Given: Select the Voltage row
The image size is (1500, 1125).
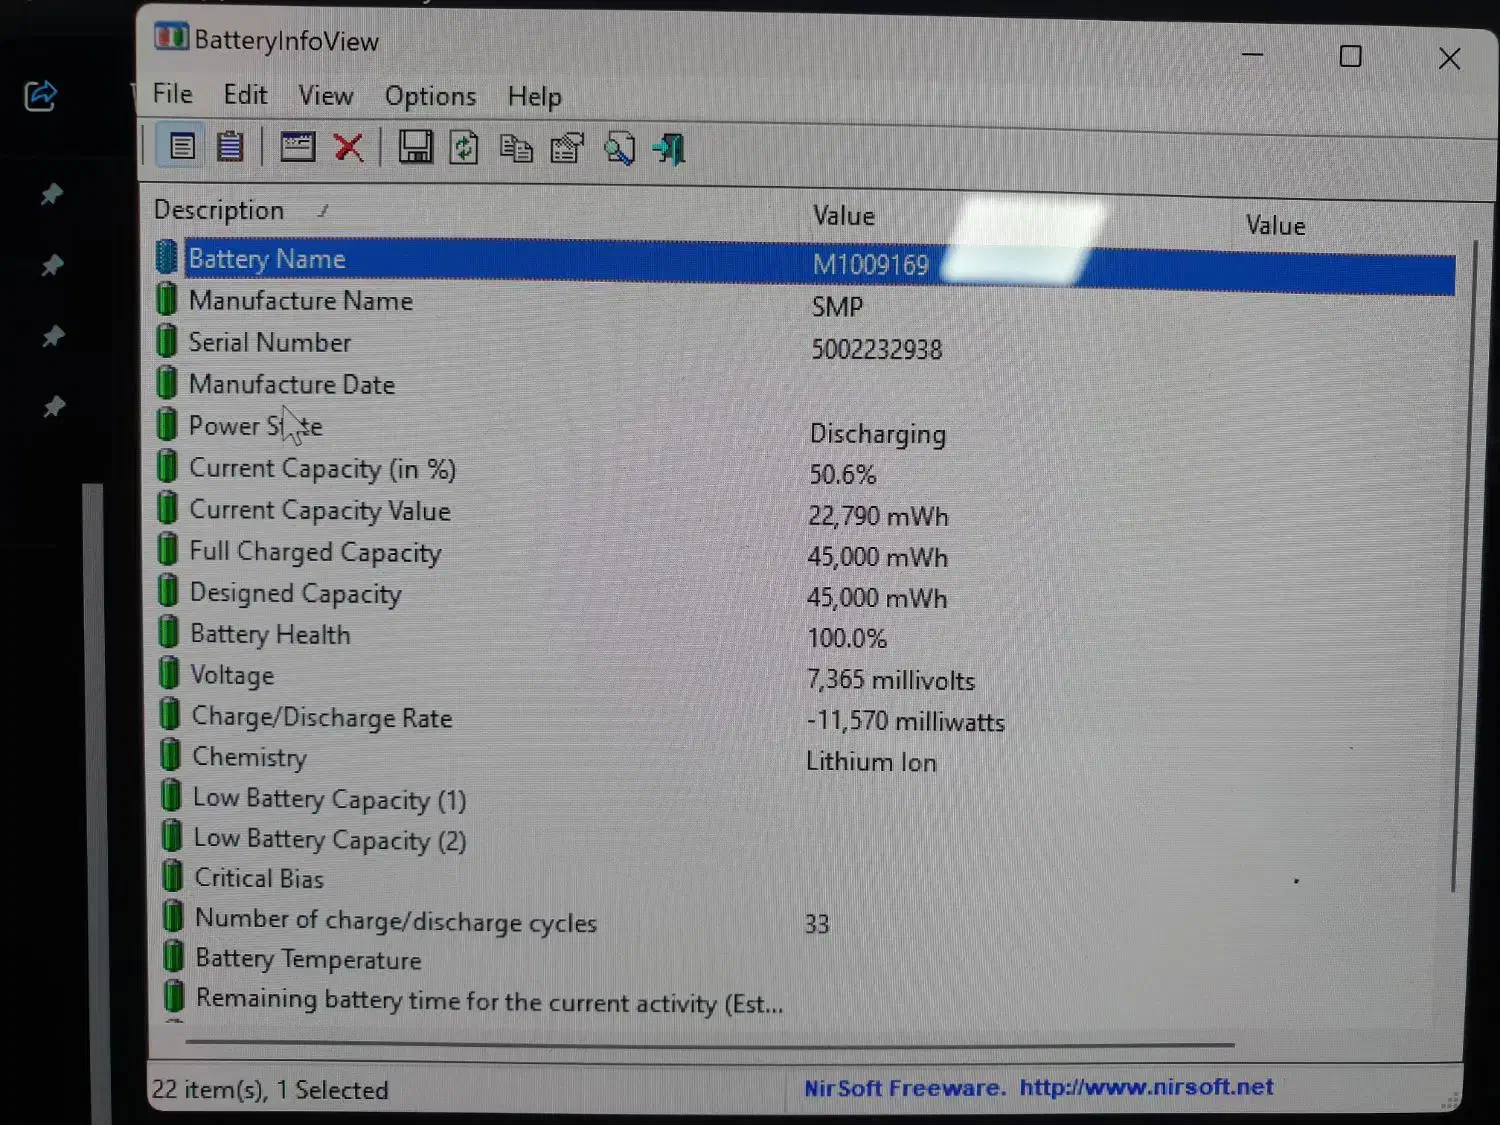Looking at the screenshot, I should pos(805,677).
